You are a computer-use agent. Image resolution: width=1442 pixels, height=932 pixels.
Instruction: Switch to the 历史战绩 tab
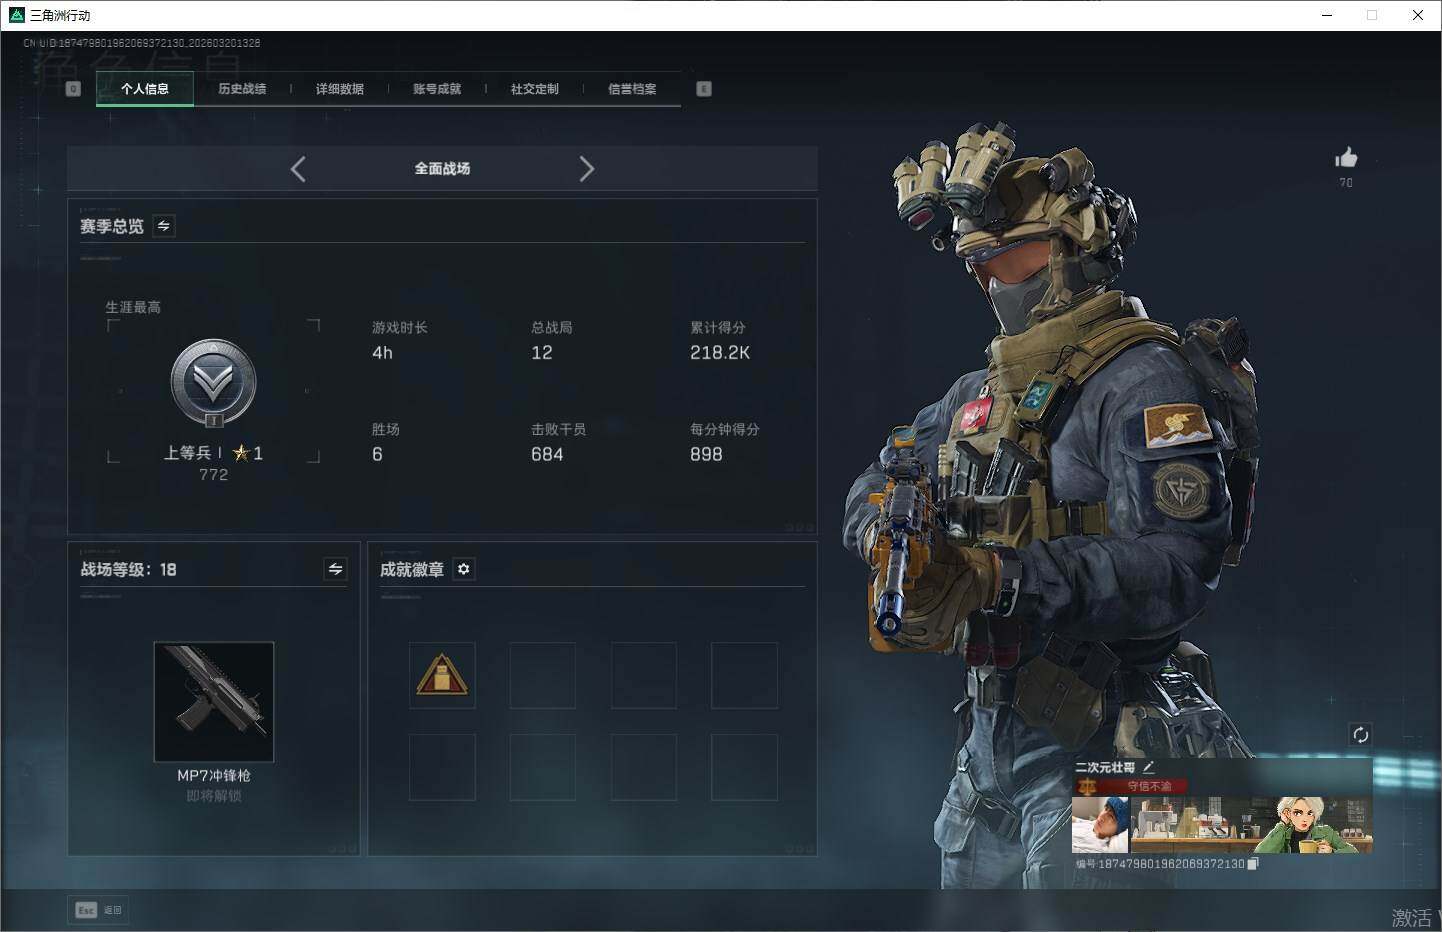pos(242,89)
